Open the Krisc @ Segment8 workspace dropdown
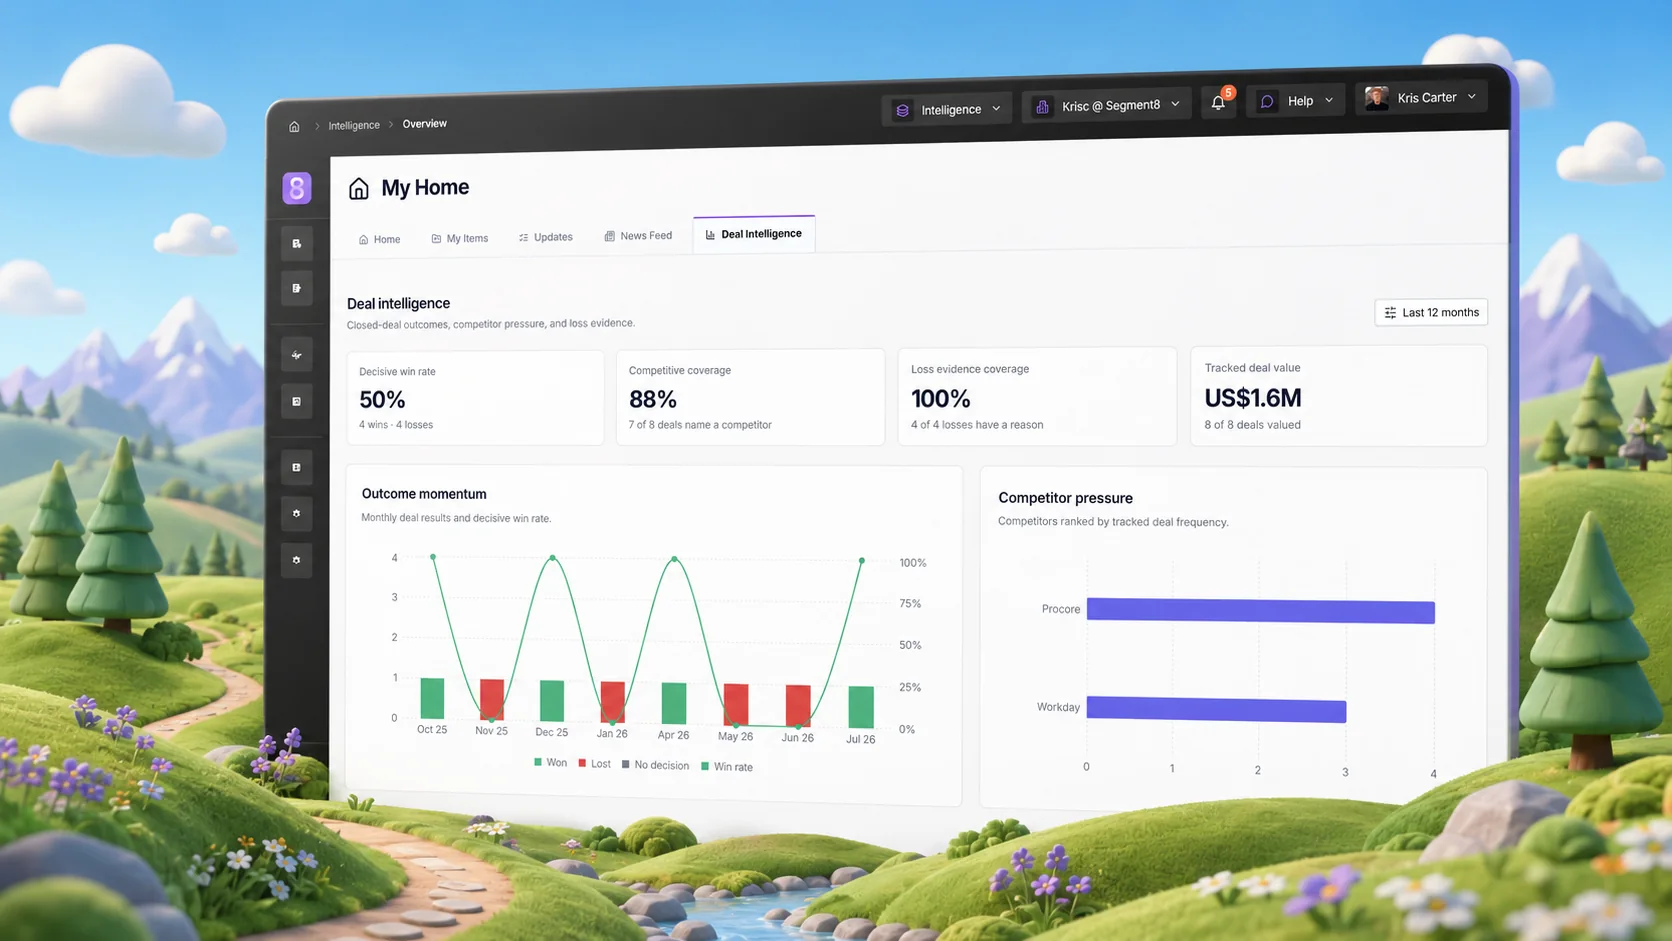 click(1107, 105)
